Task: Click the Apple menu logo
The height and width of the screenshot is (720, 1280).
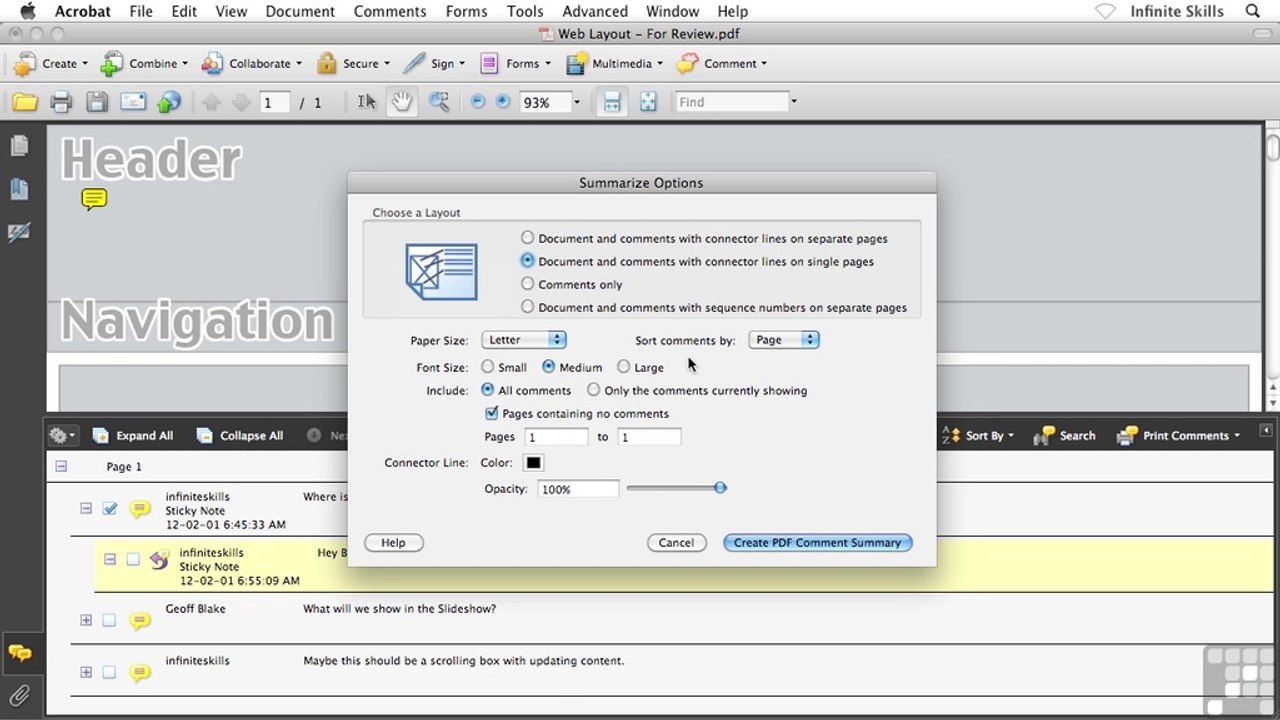Action: pos(27,11)
